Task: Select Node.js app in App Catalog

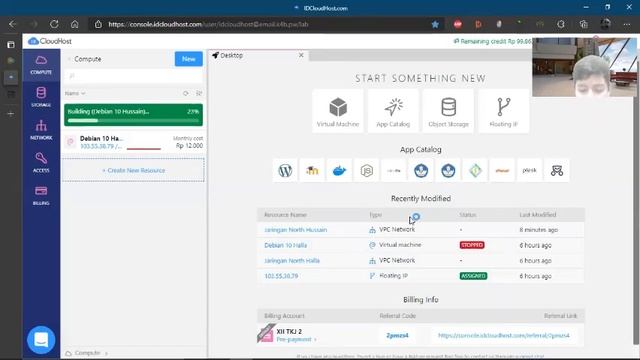Action: tap(367, 170)
